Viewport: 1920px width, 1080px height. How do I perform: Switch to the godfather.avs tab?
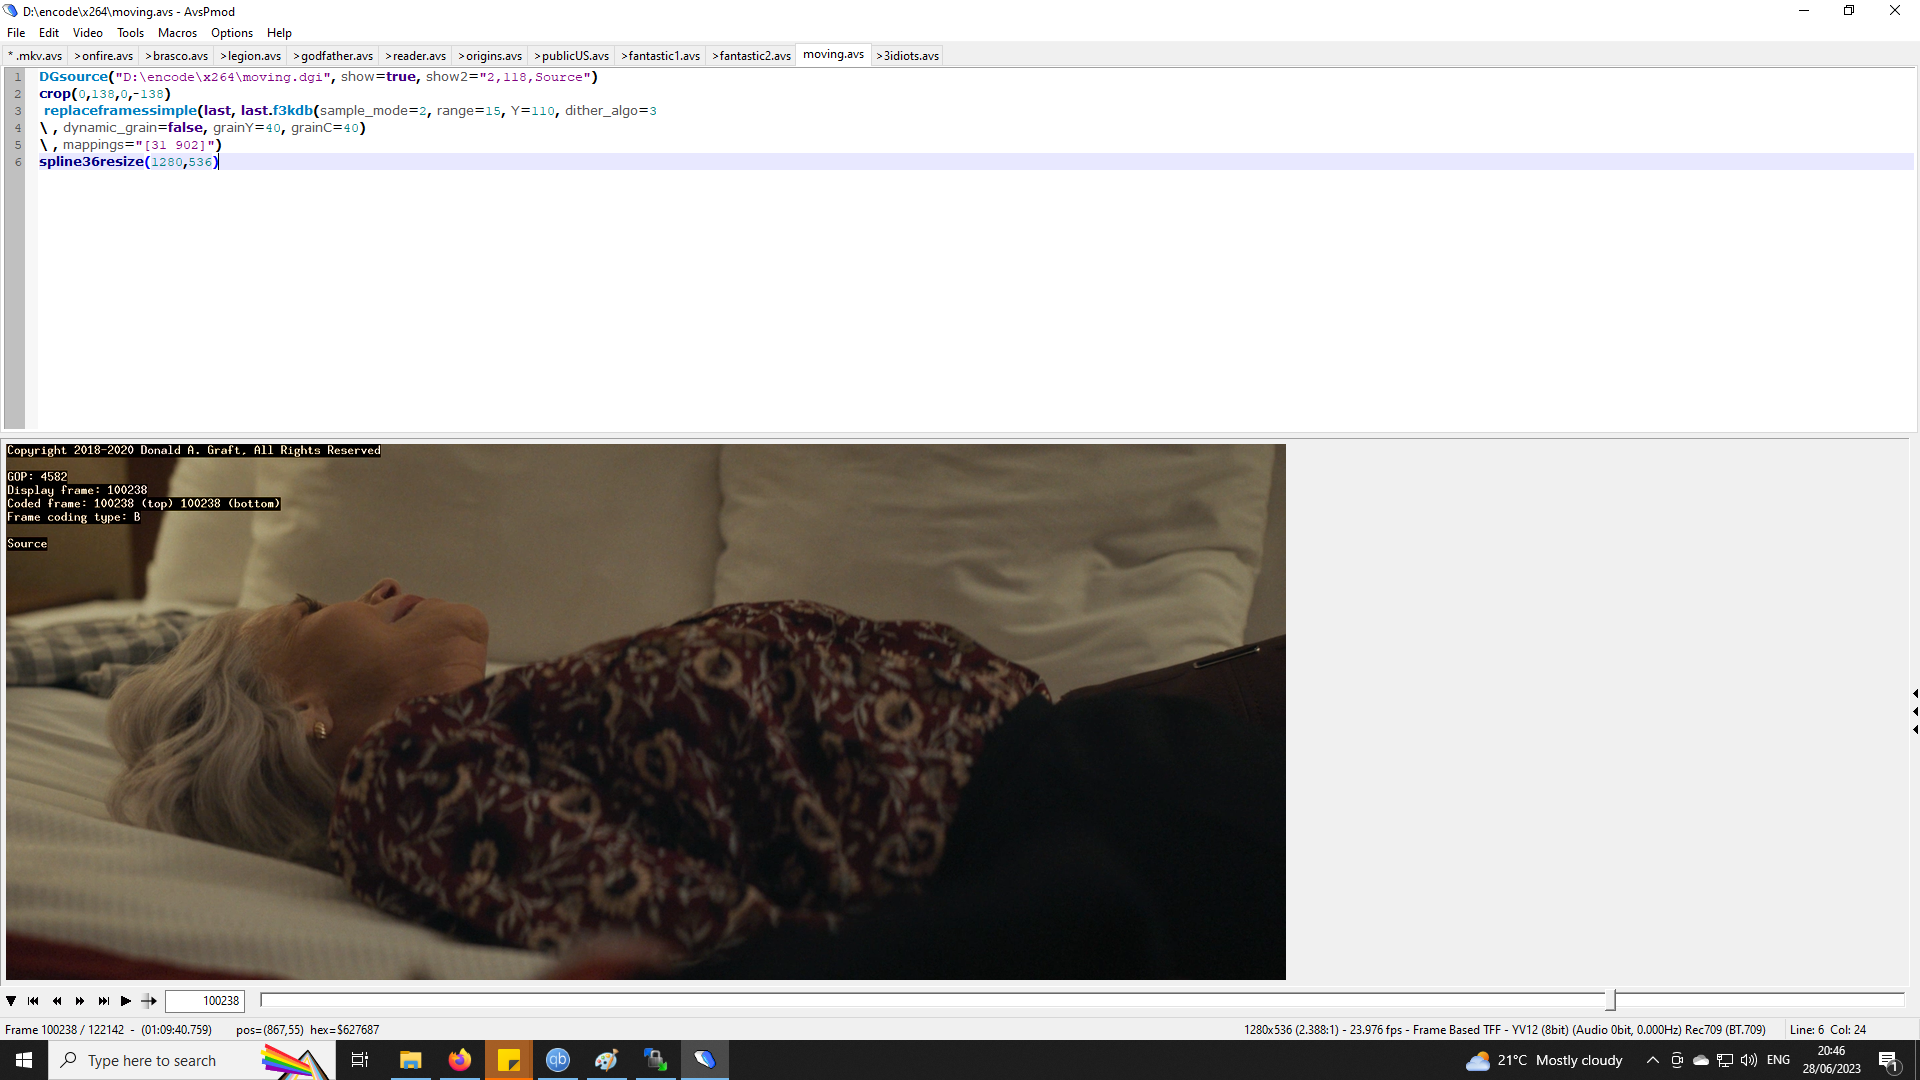point(333,56)
